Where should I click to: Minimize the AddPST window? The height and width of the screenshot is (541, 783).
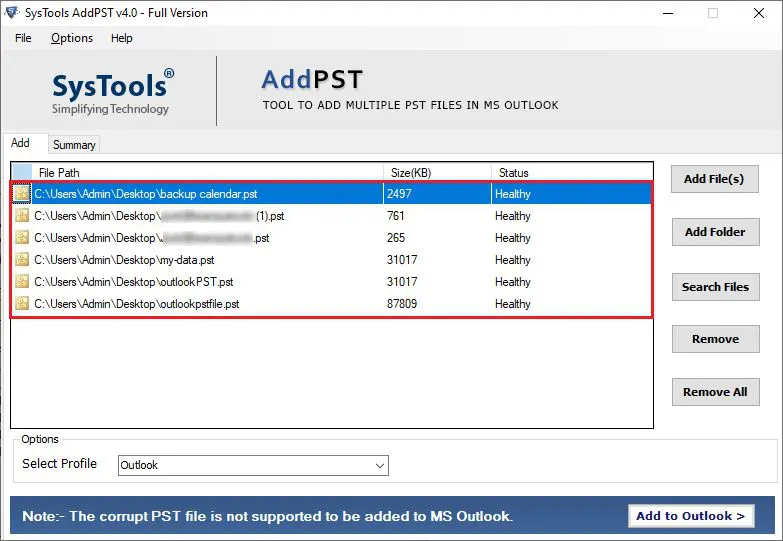(668, 13)
